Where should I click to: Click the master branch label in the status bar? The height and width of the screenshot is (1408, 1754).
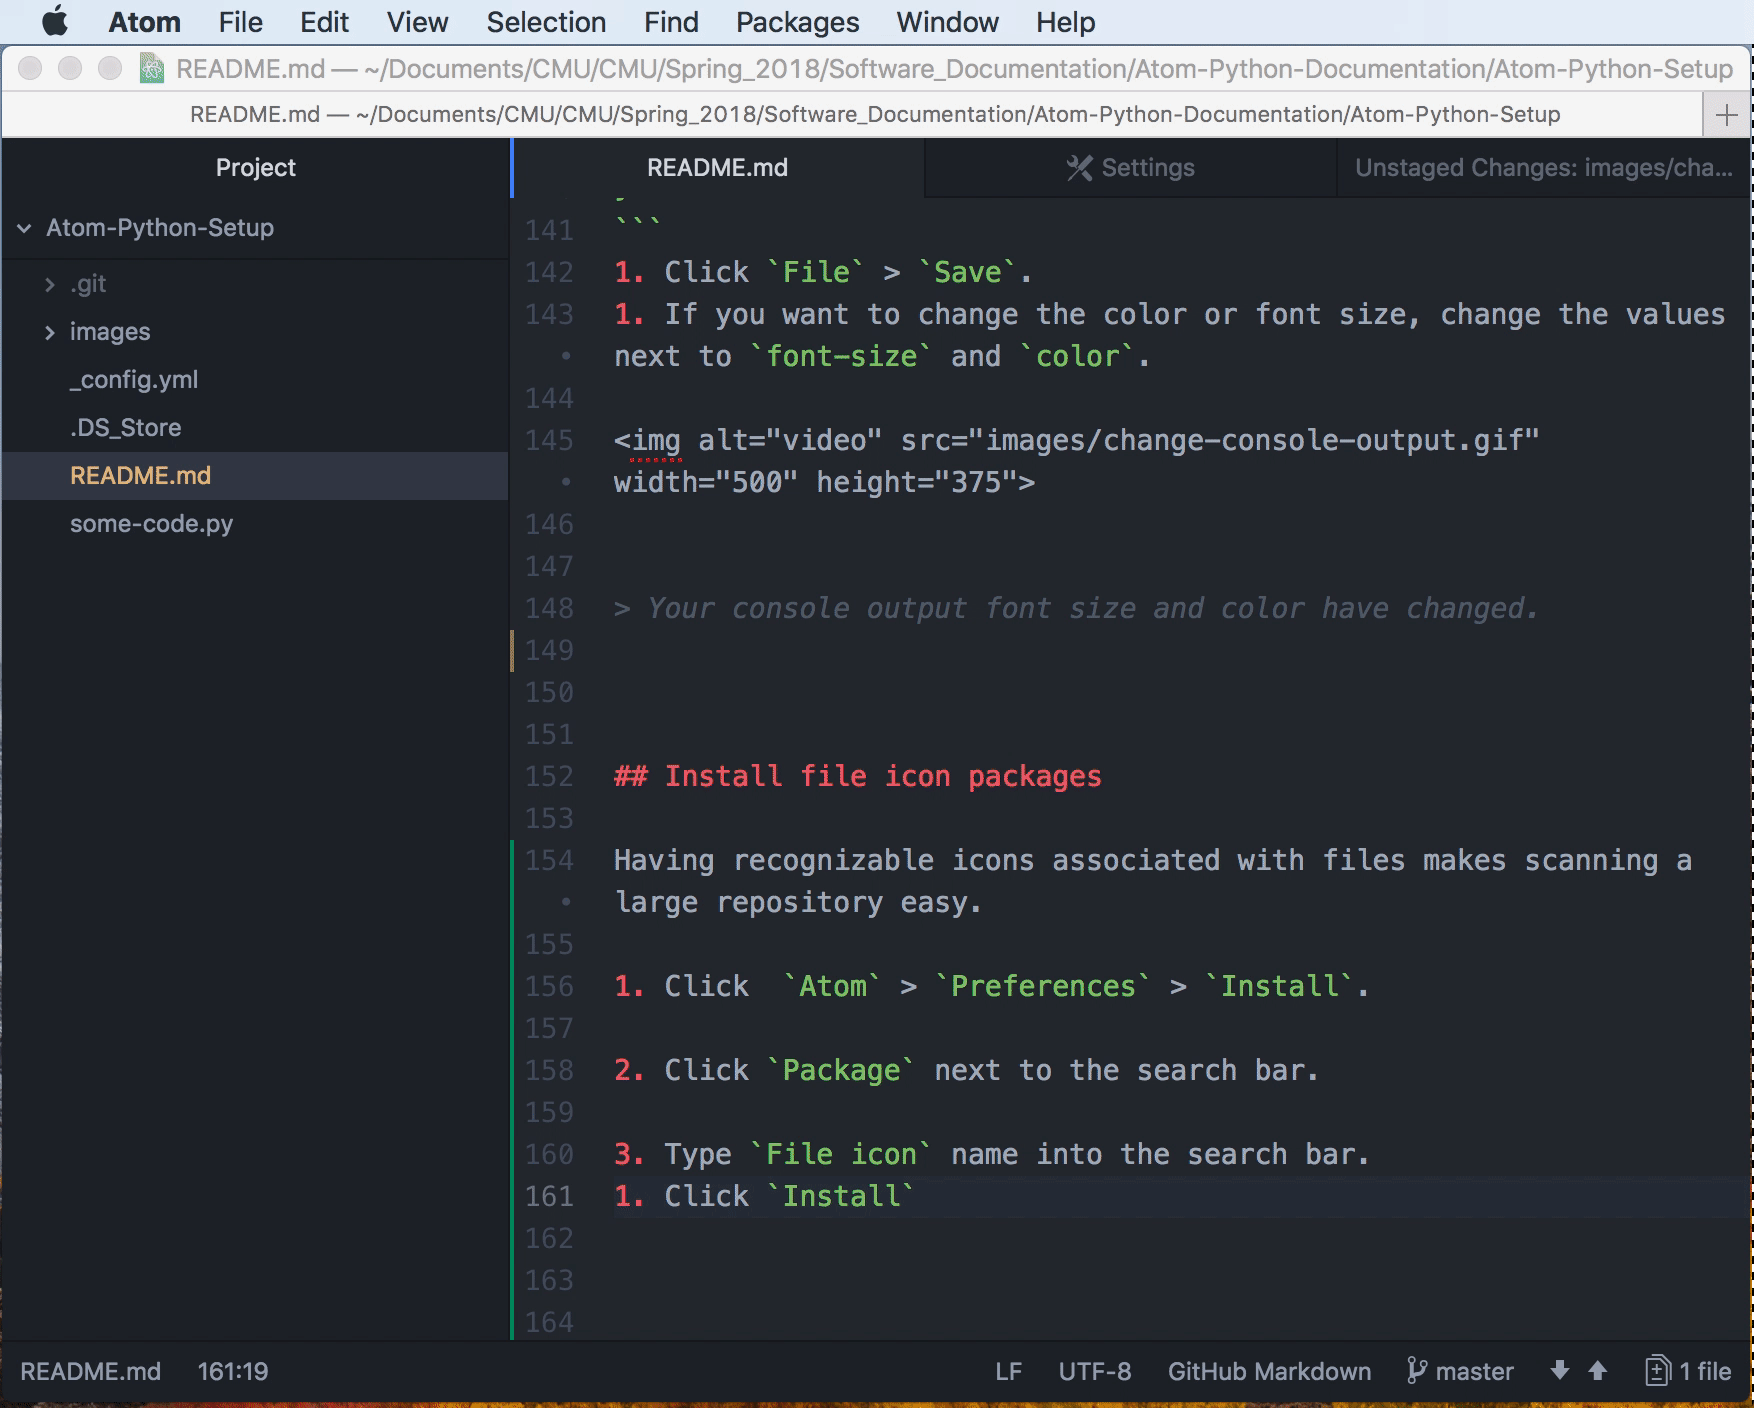[1474, 1371]
